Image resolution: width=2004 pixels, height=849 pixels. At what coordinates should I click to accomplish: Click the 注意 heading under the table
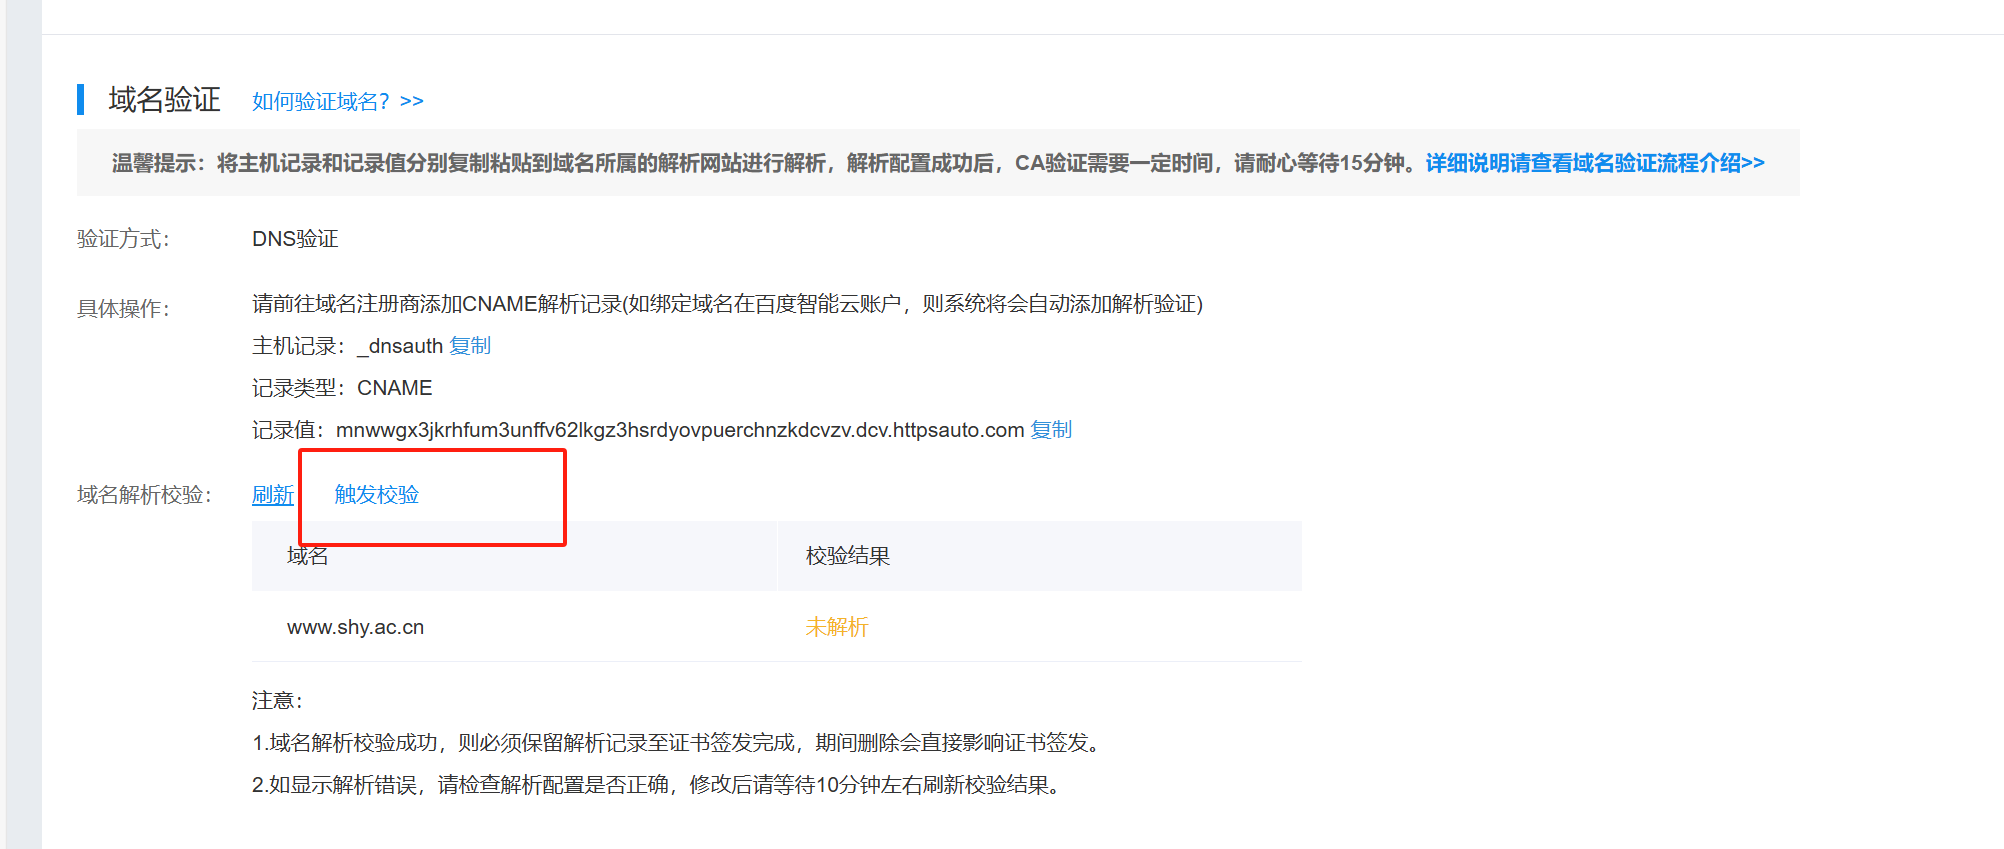tap(277, 701)
